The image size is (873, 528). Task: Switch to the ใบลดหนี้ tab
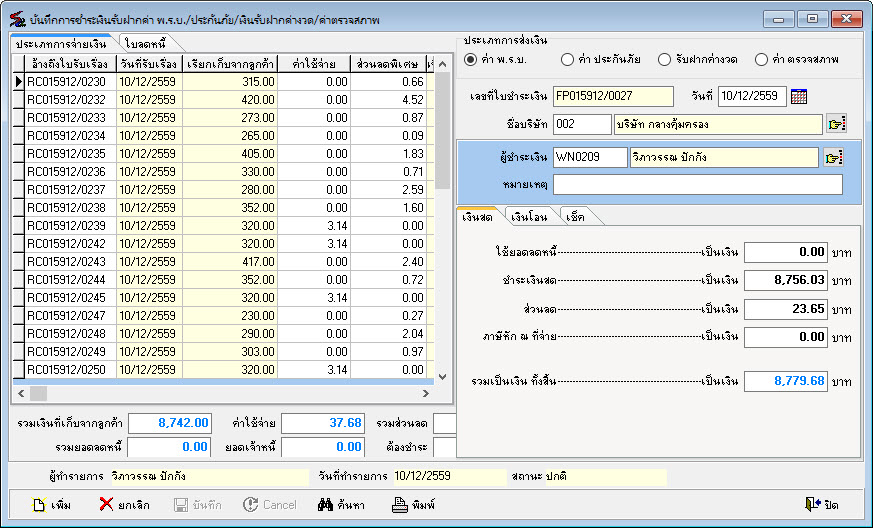click(146, 43)
